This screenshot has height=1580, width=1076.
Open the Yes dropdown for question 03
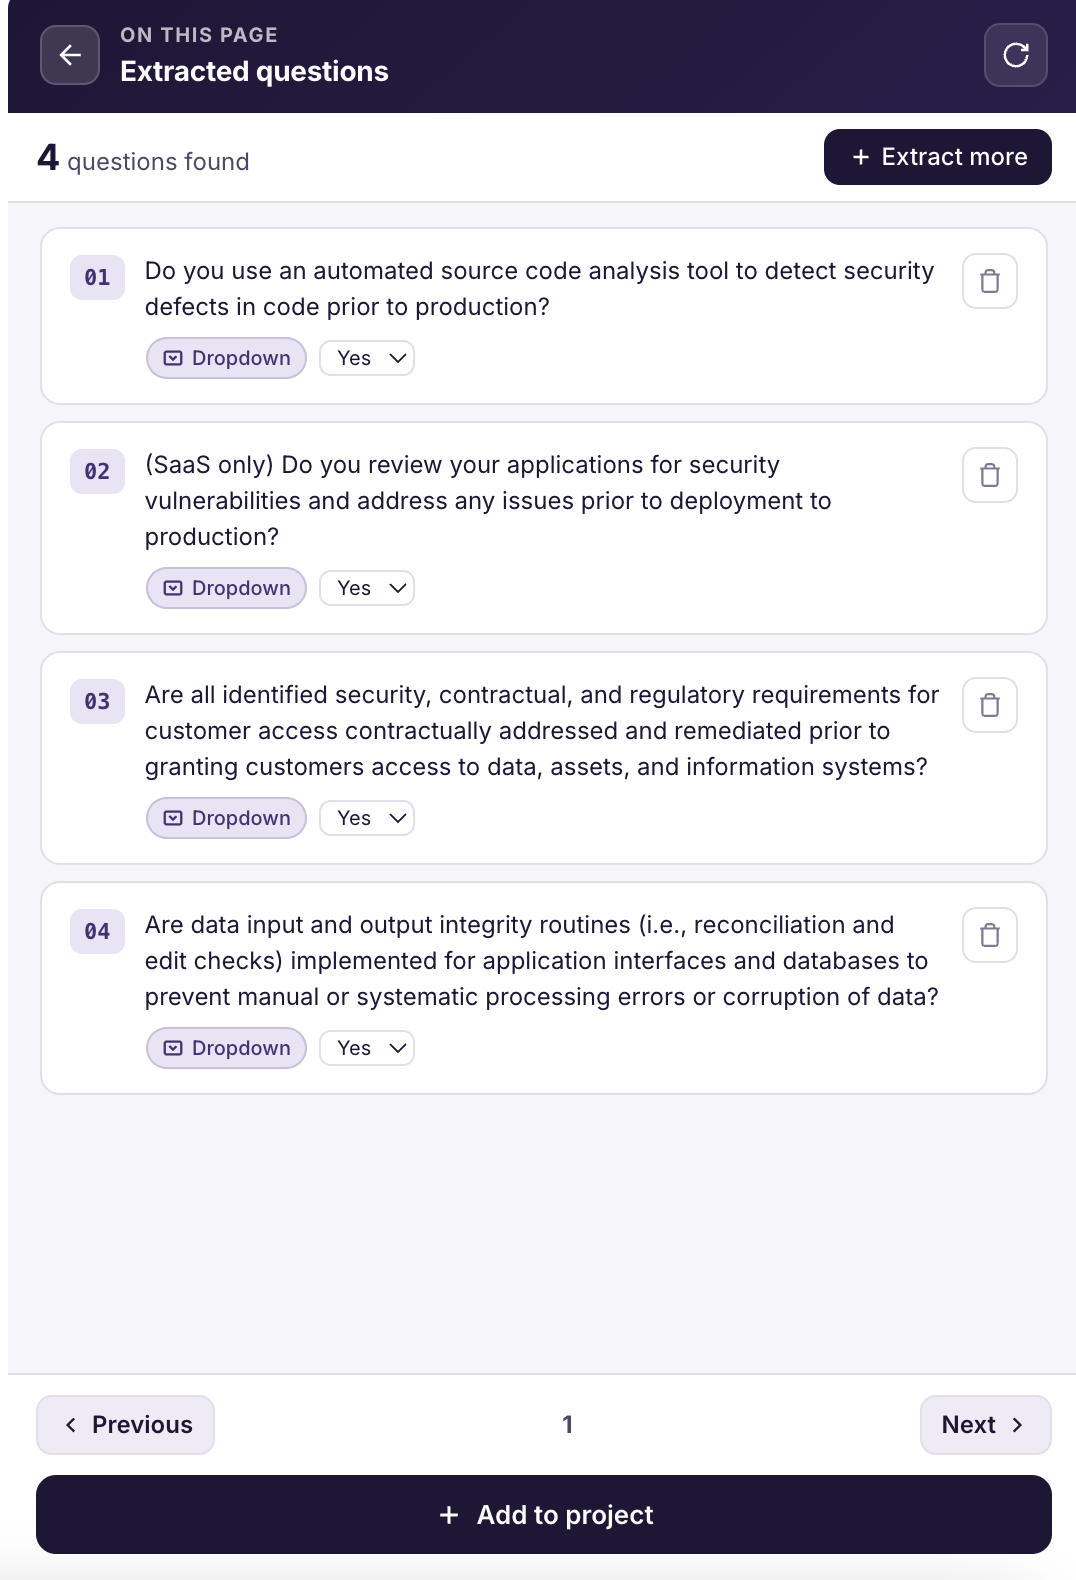(367, 818)
